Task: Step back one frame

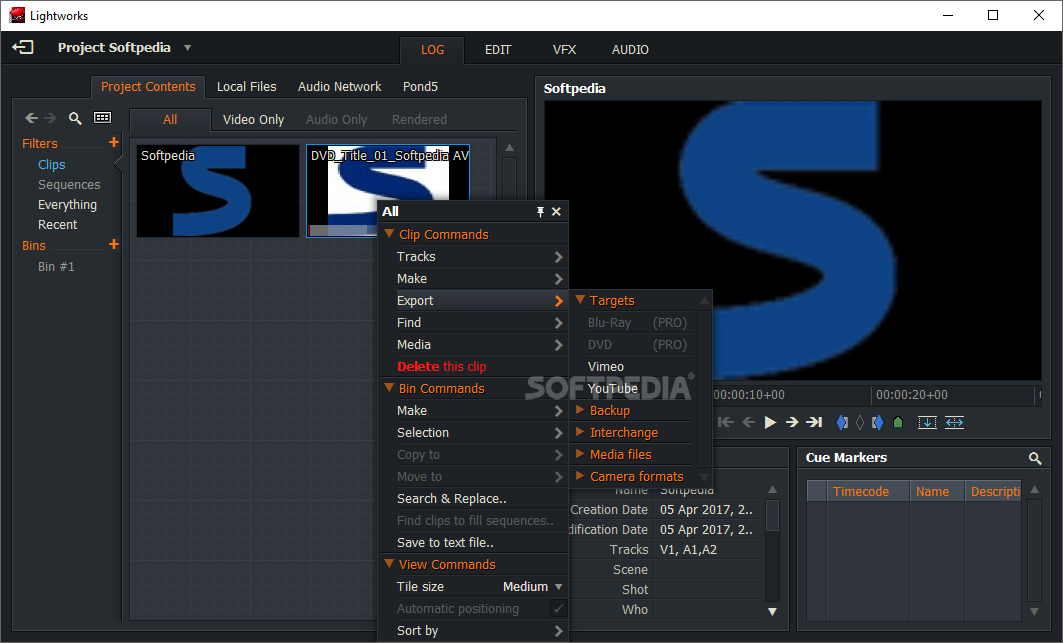Action: click(x=748, y=422)
